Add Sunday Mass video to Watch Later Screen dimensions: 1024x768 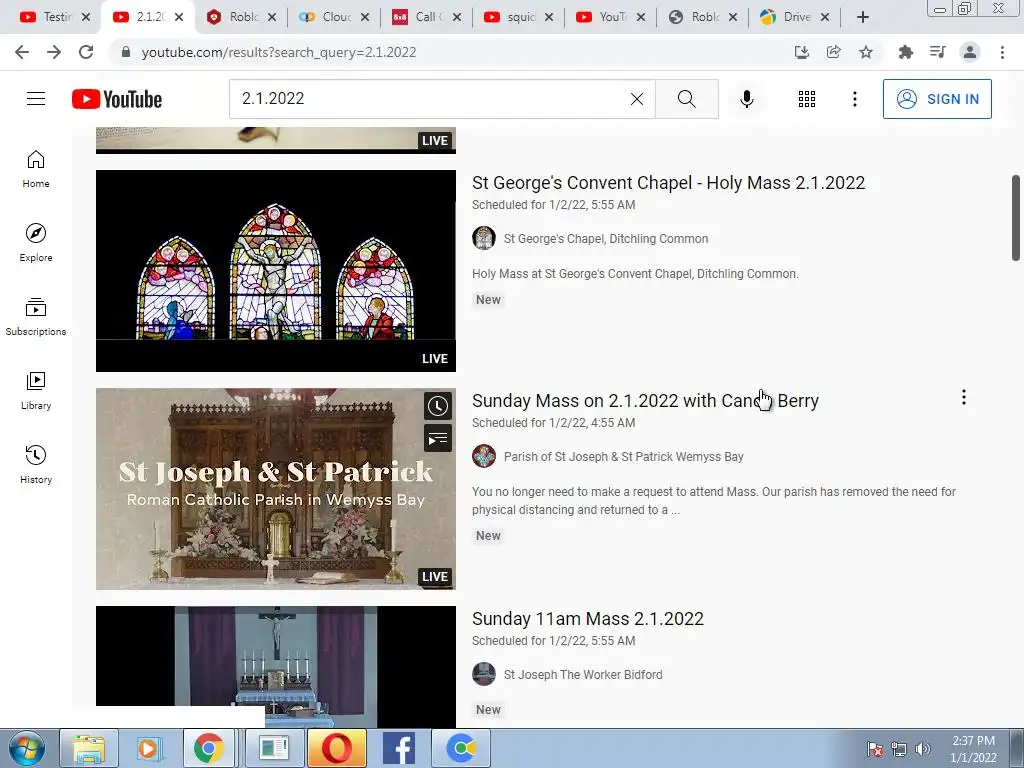pyautogui.click(x=438, y=406)
